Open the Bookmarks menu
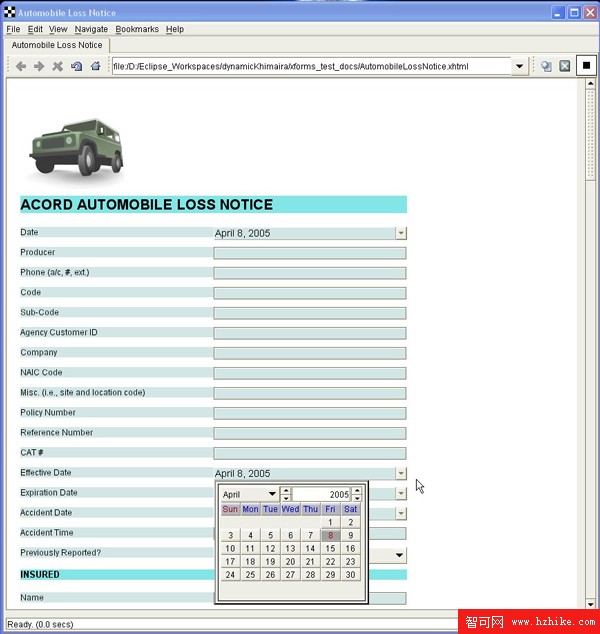This screenshot has width=600, height=634. (x=137, y=29)
